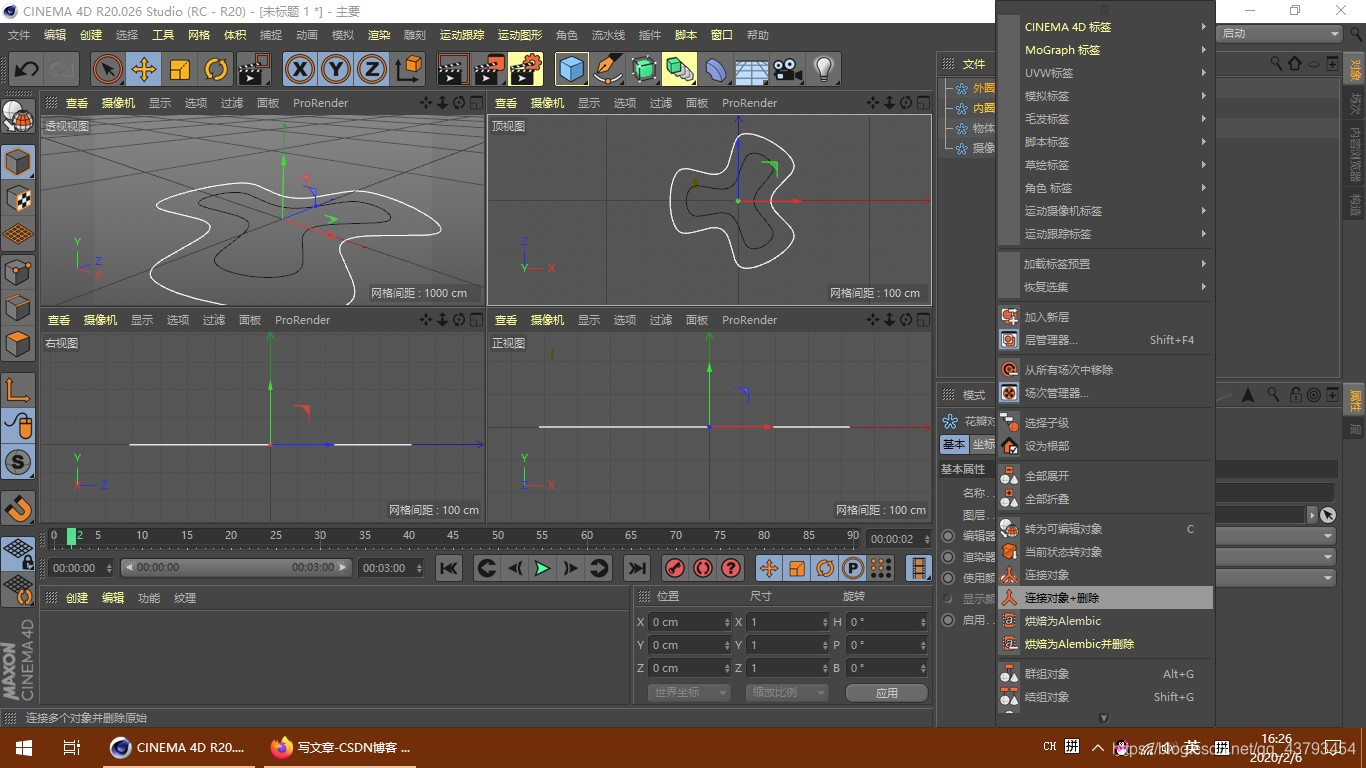Open 纹理 menu in material manager
Screen dimensions: 1366x768
point(185,598)
